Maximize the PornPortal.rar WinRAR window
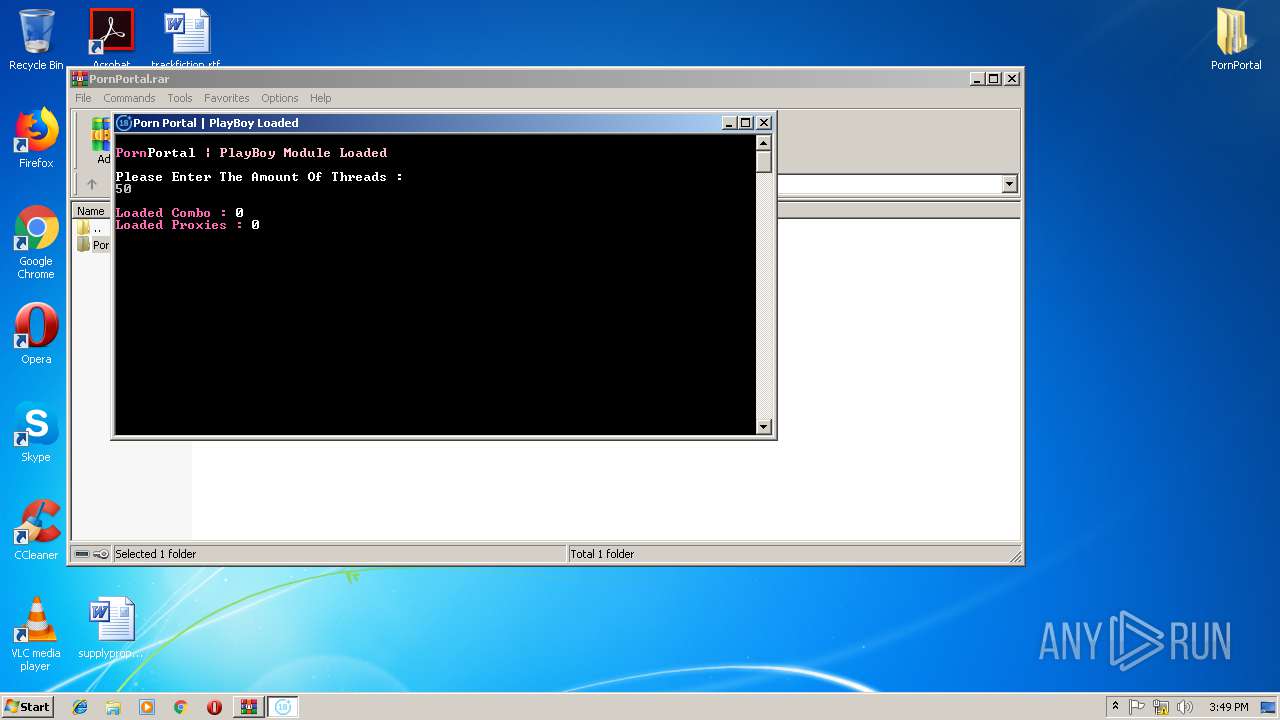This screenshot has height=720, width=1280. click(993, 79)
